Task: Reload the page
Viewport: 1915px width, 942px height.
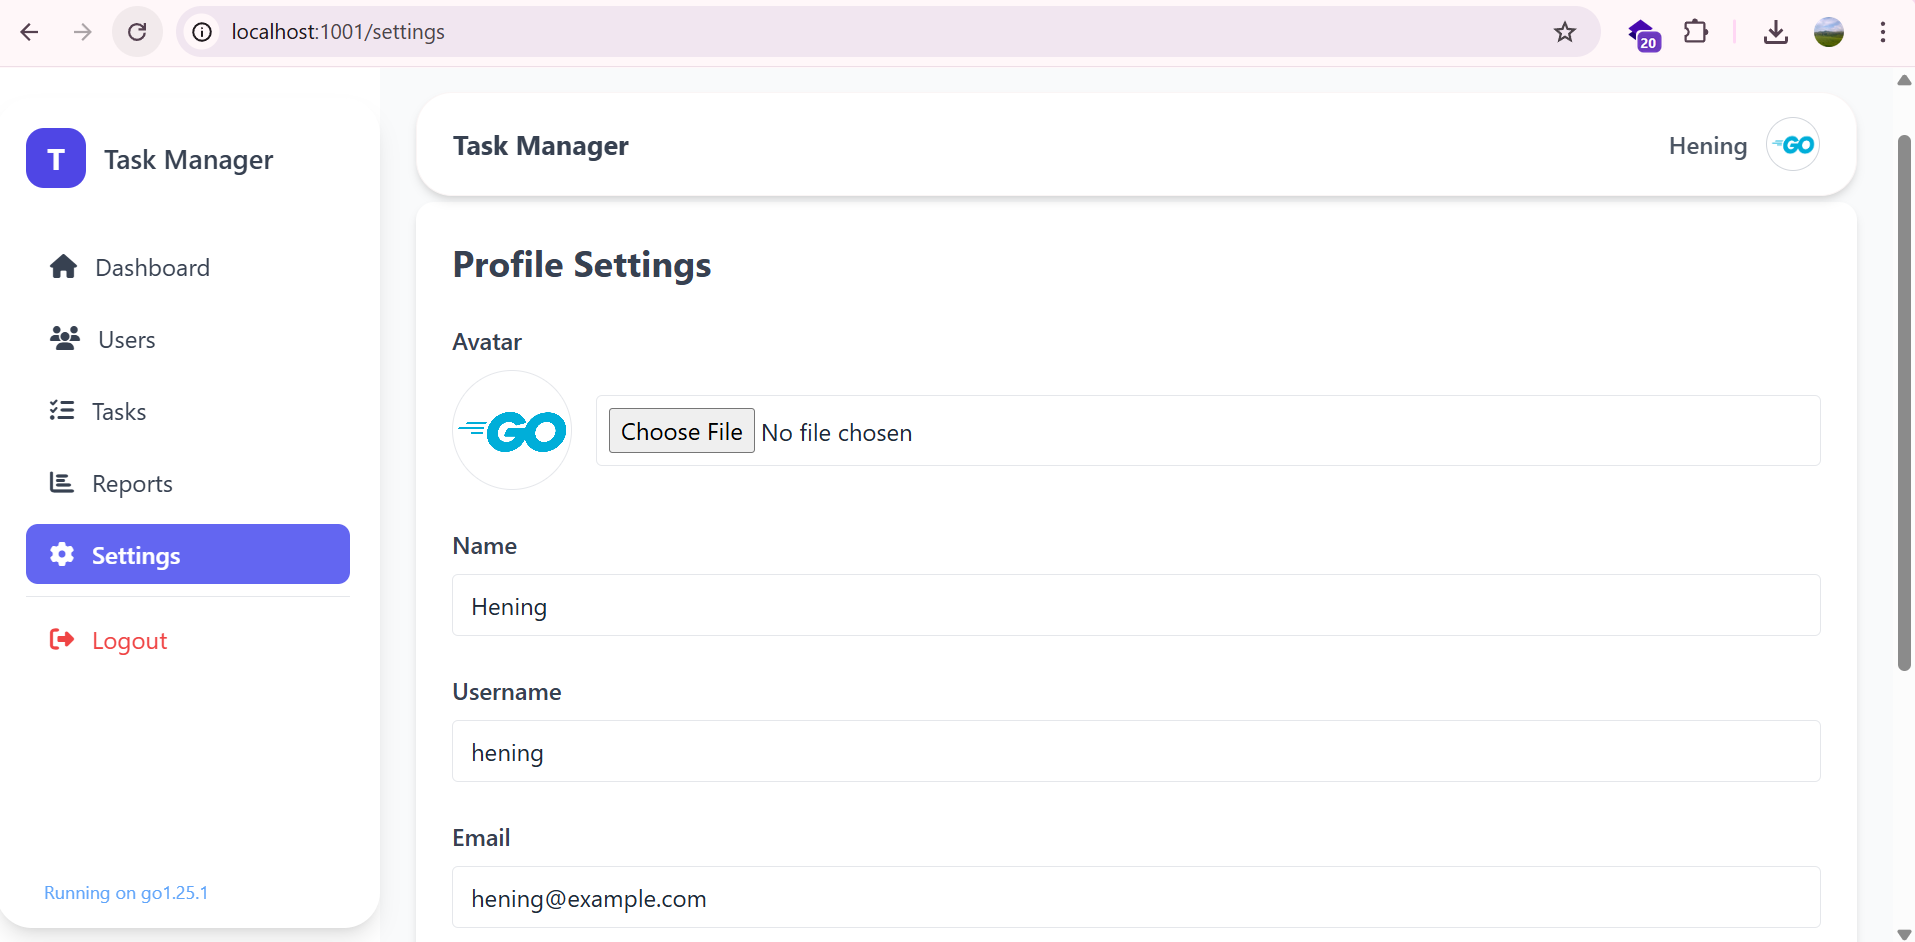Action: tap(137, 32)
